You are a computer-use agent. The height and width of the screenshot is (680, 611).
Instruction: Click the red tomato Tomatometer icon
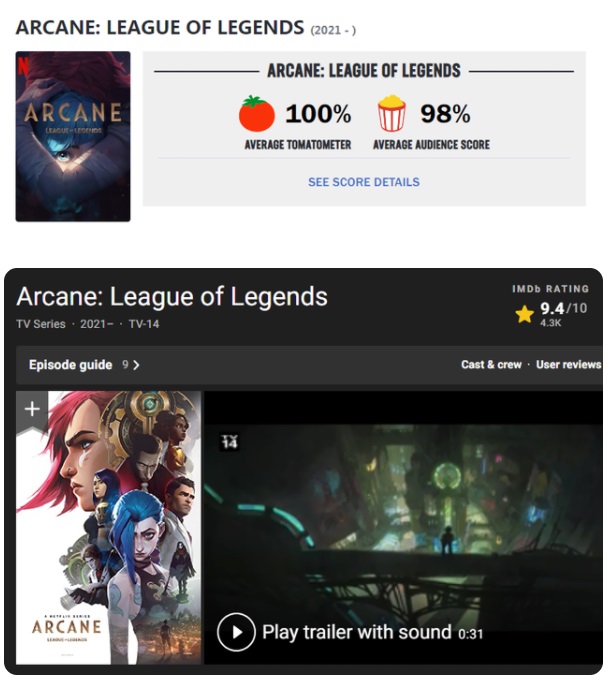(x=256, y=114)
